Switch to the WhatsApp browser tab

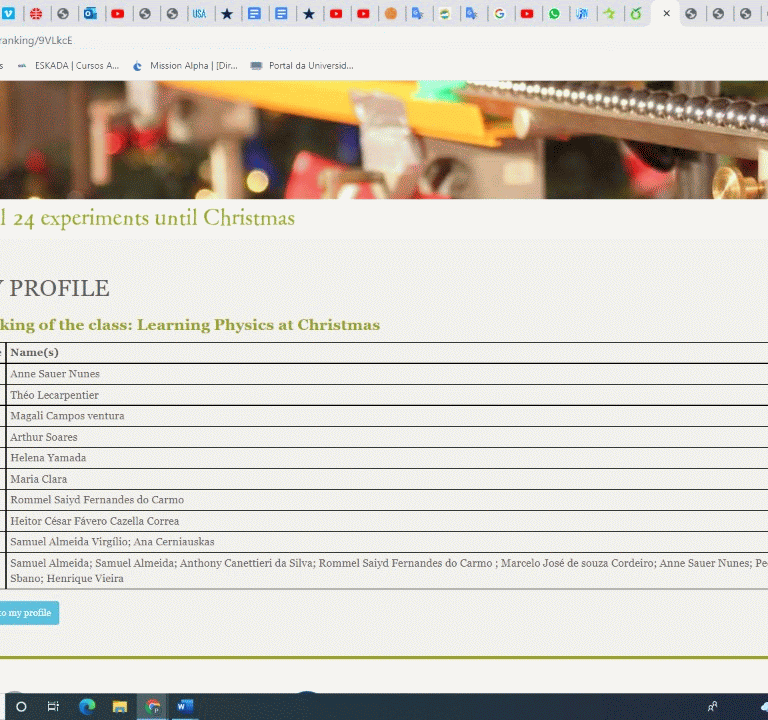click(554, 14)
